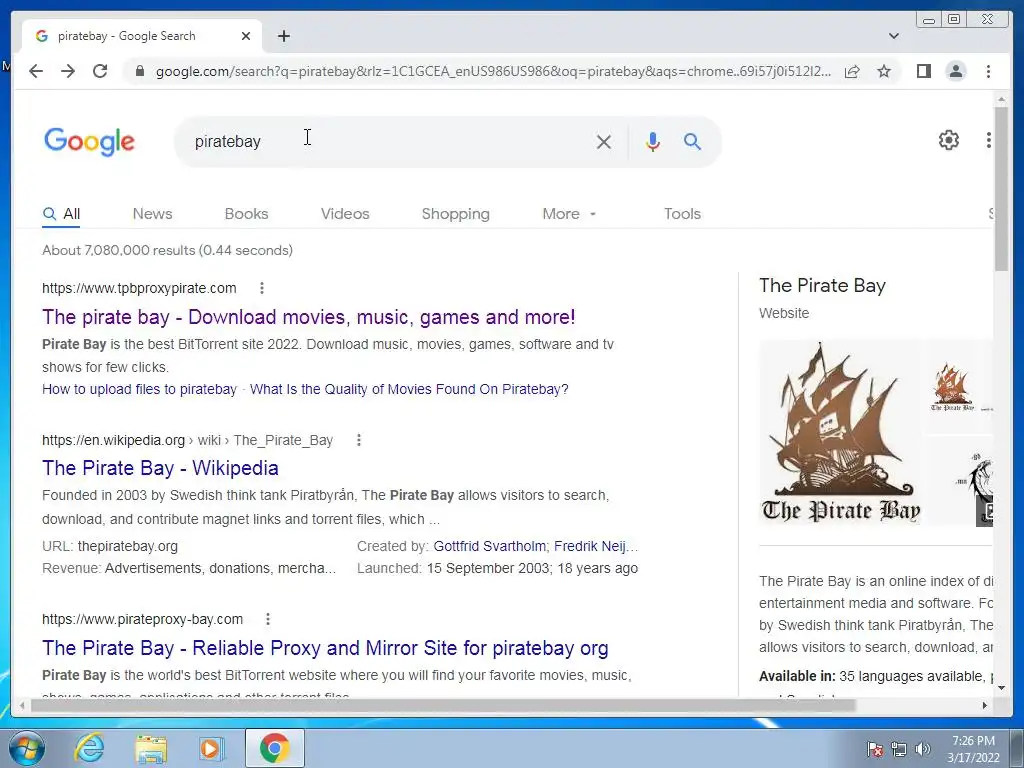
Task: Open the Action Center flag tray icon
Action: 874,749
